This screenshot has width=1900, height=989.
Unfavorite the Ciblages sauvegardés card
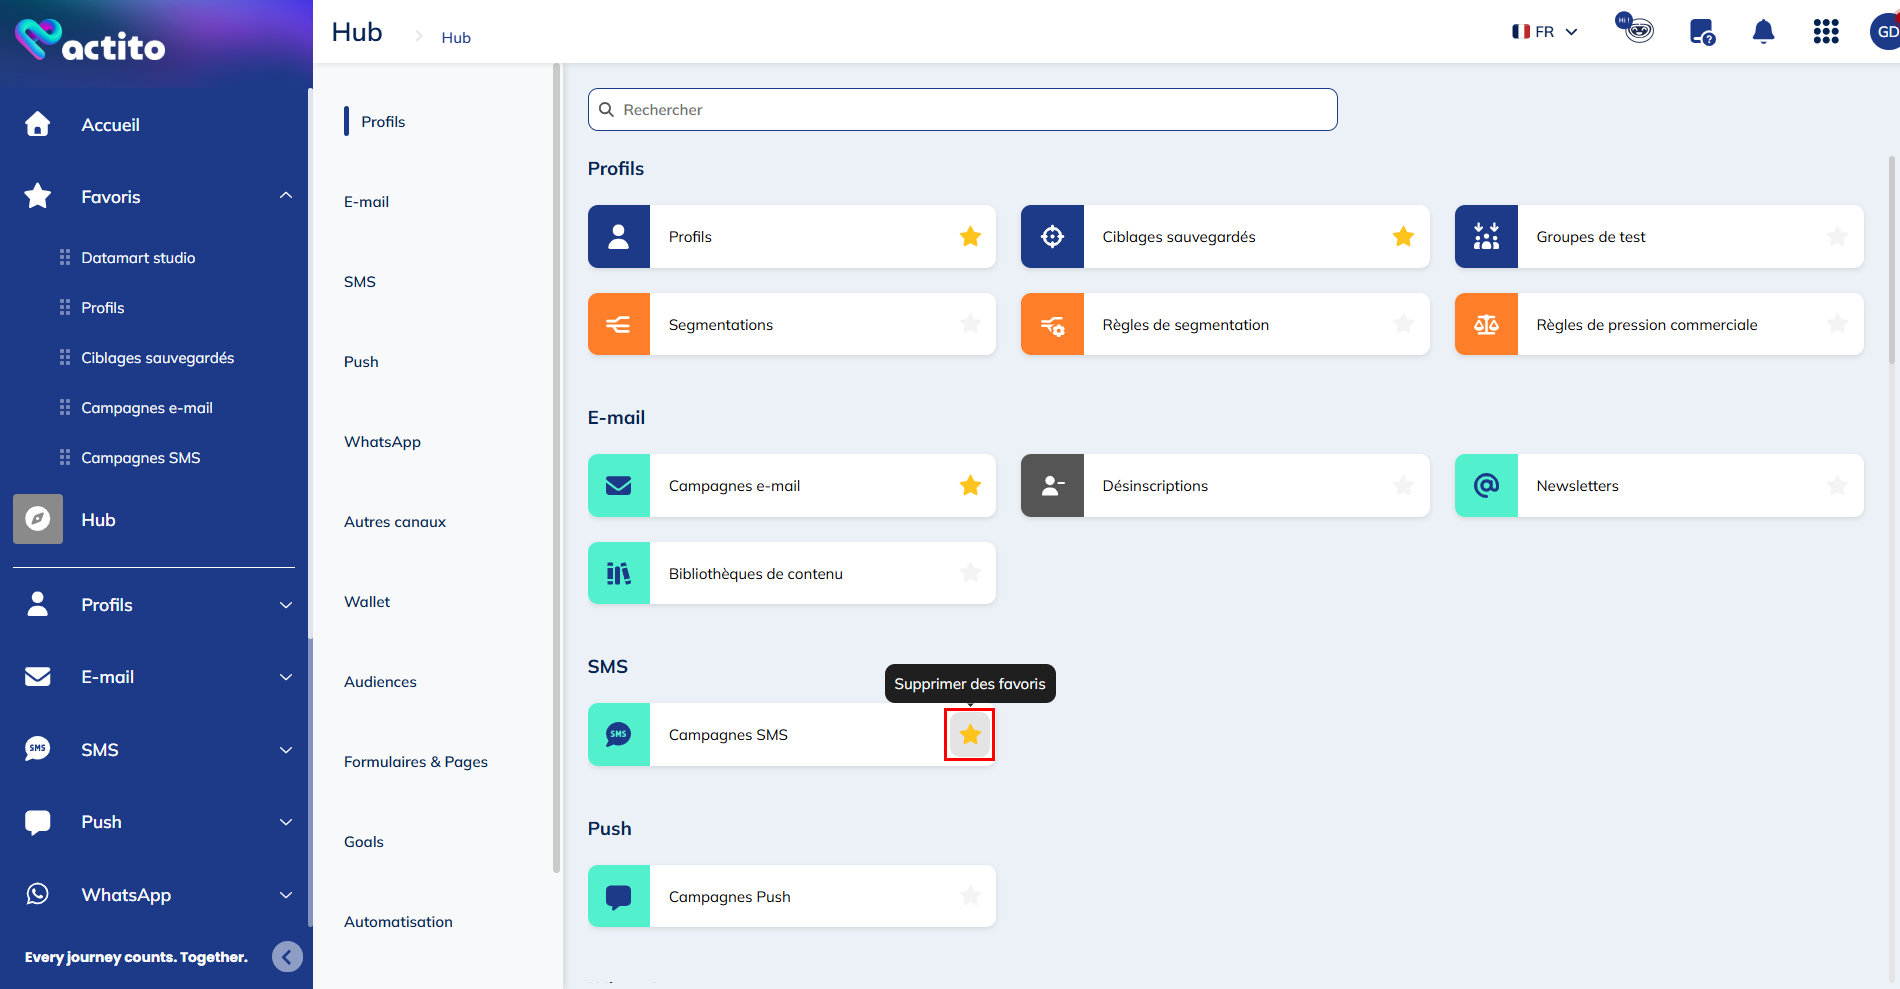[x=1403, y=237]
